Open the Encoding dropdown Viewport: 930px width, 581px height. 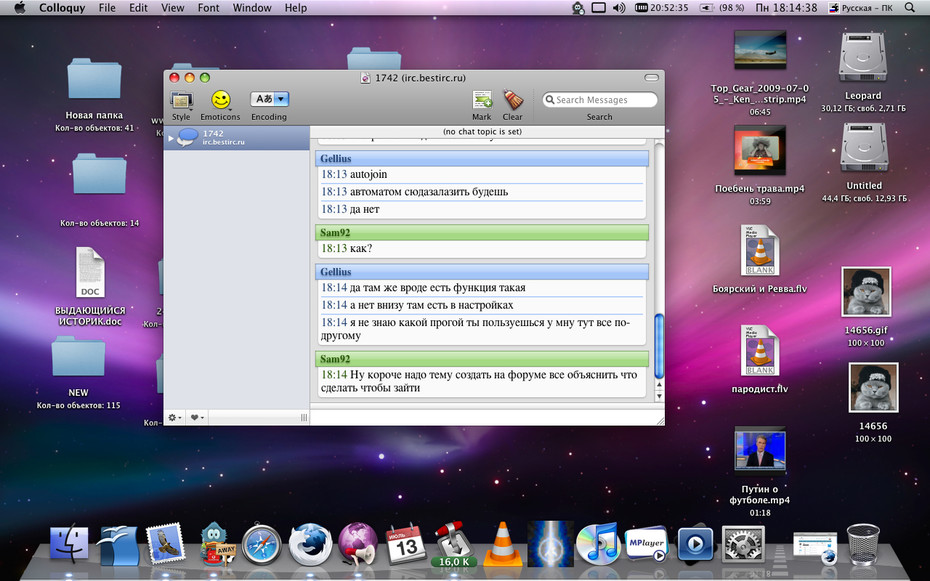(x=269, y=99)
